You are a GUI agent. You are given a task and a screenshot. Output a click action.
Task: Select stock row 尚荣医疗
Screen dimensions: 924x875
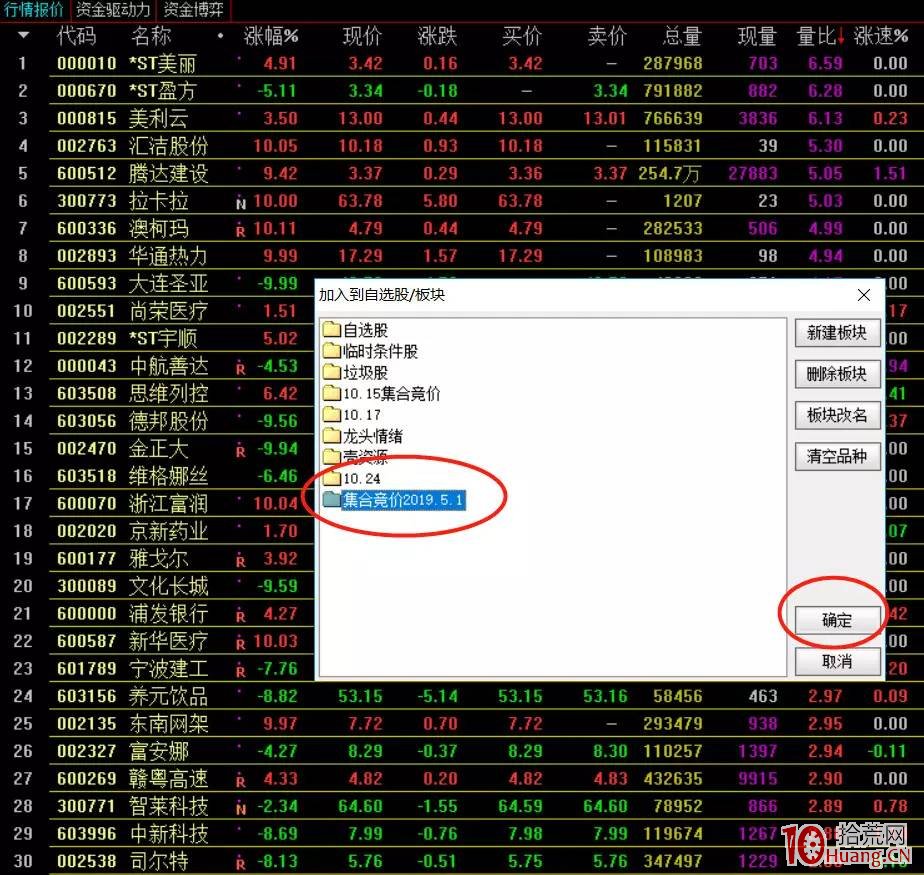(x=157, y=311)
